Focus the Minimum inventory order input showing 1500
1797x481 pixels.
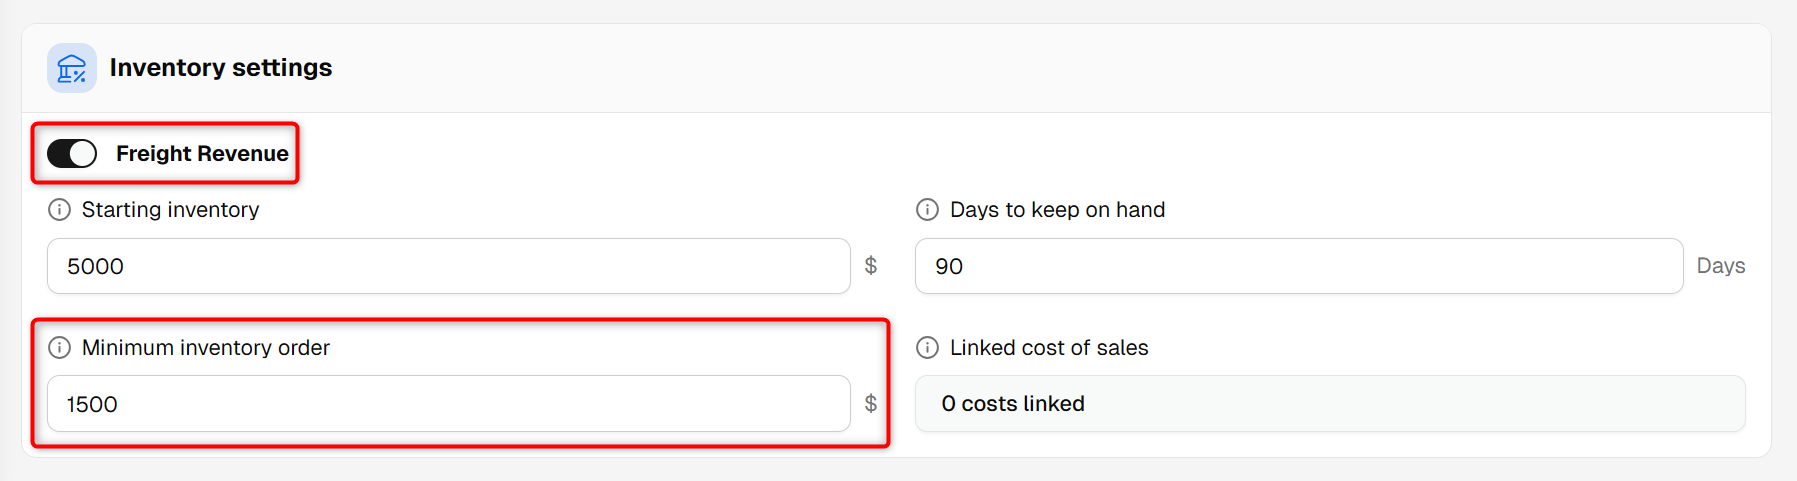tap(449, 404)
